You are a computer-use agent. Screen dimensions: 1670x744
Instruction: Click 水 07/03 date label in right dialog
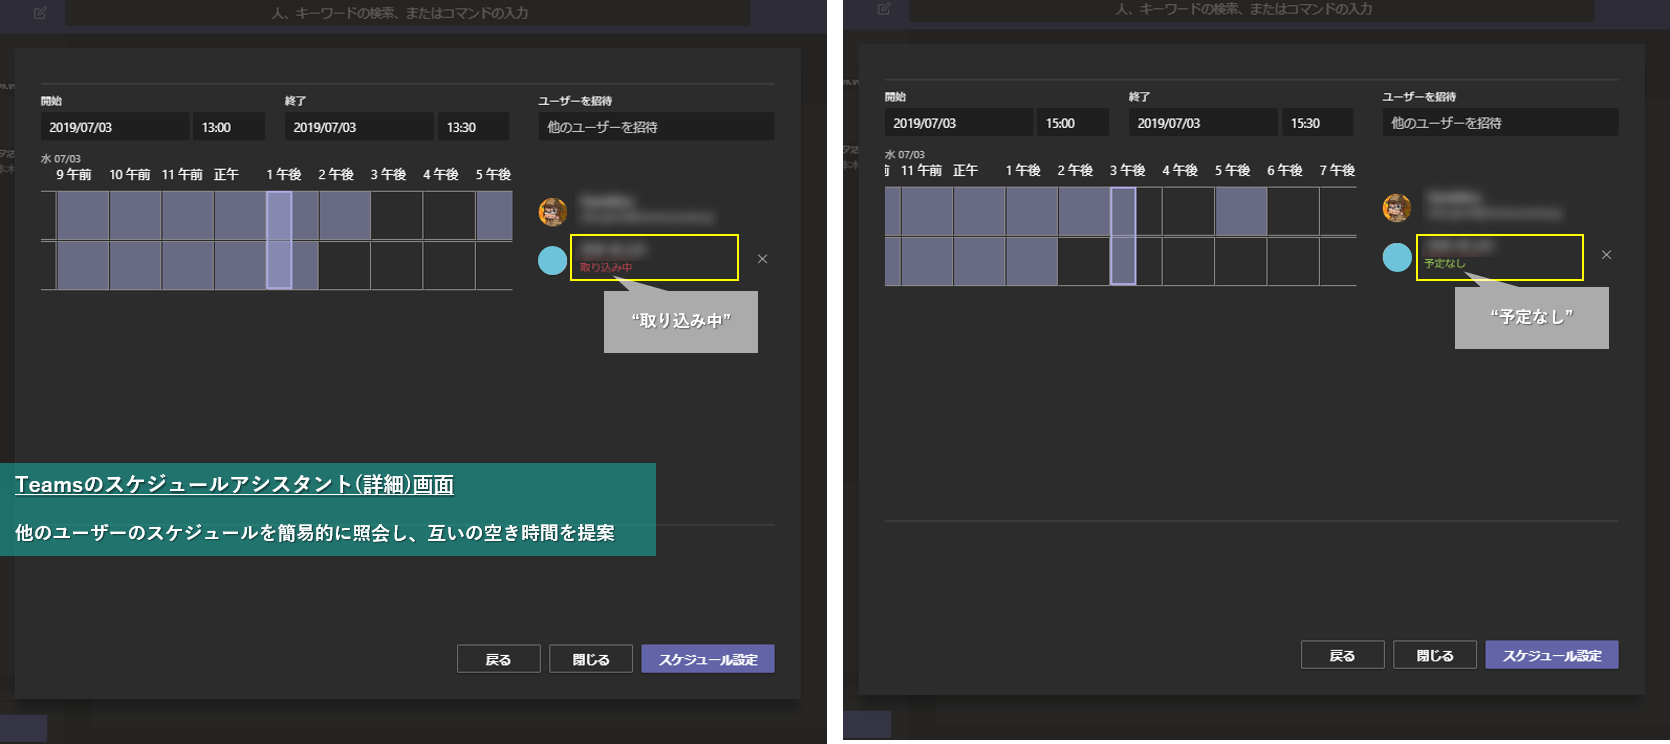905,155
